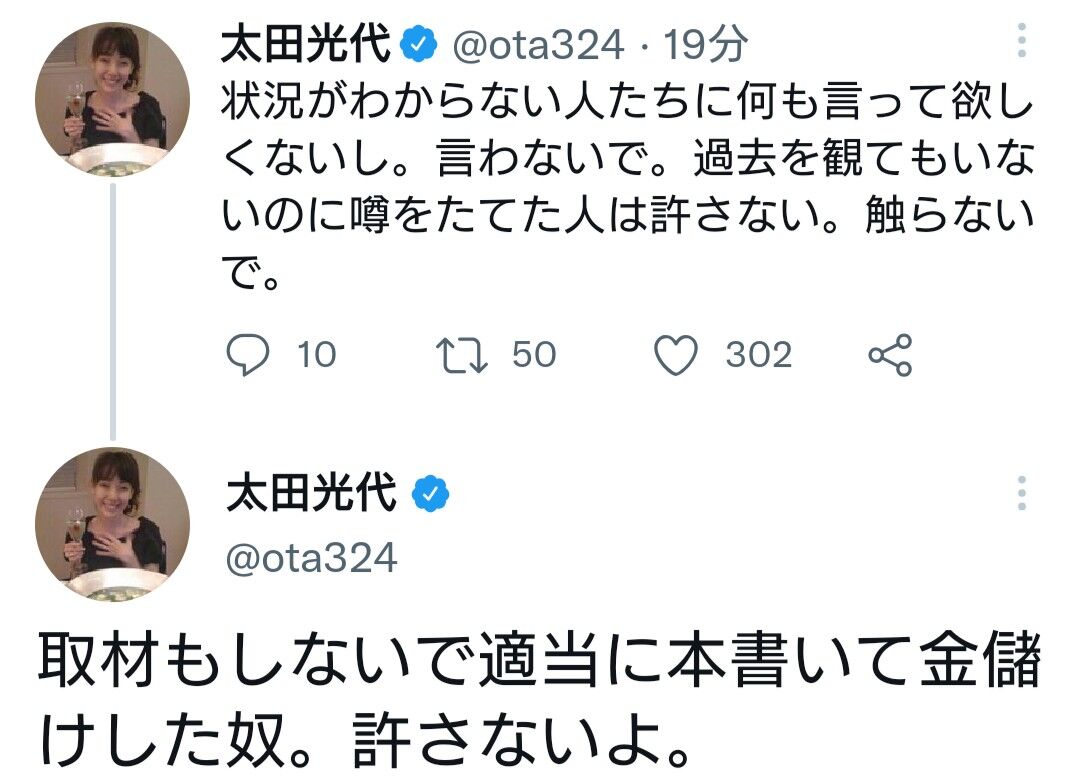
Task: Open the first tweet's three-dot menu
Action: coord(1021,41)
